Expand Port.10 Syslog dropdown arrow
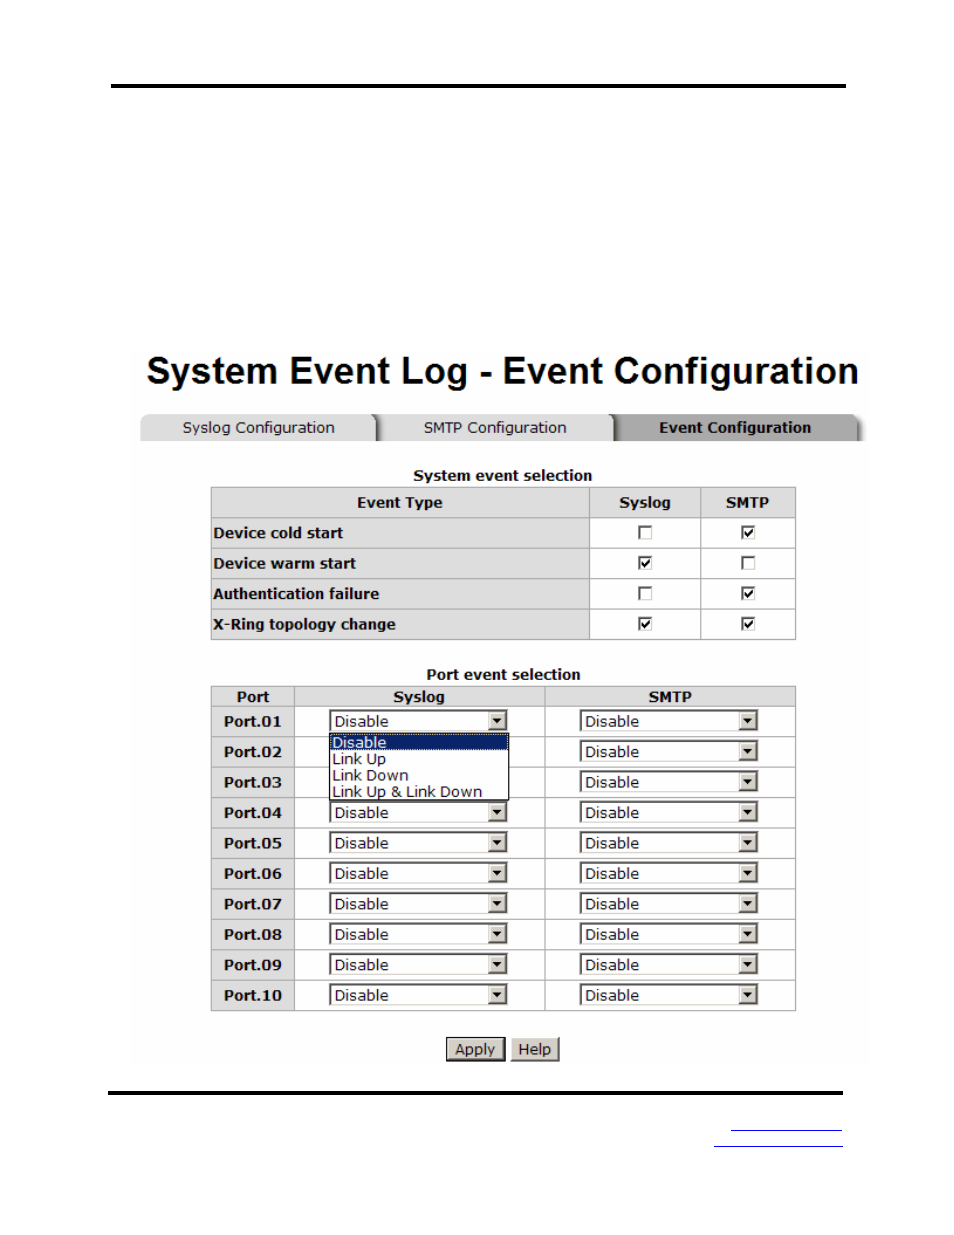Image resolution: width=954 pixels, height=1235 pixels. [x=498, y=995]
